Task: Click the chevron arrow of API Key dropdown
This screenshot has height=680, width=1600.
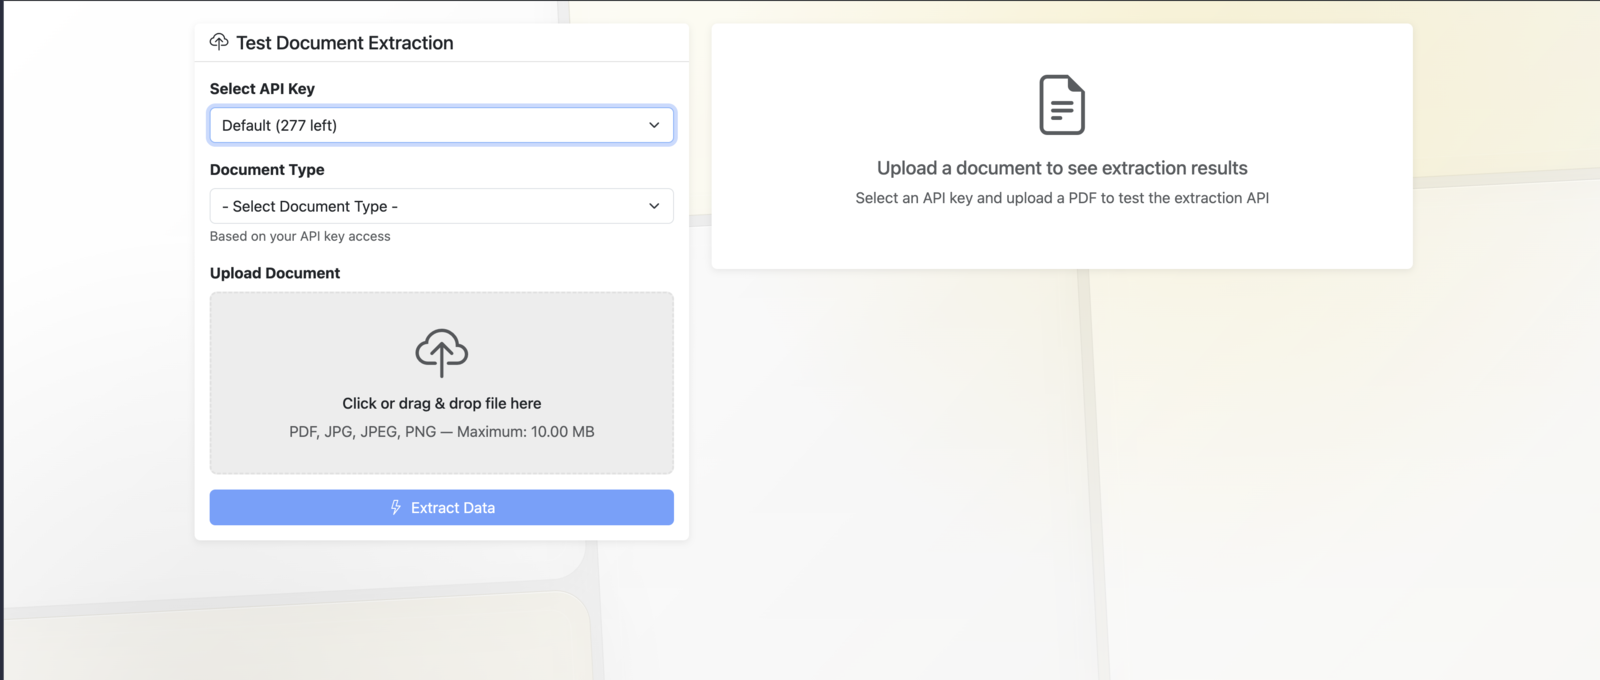Action: click(x=654, y=125)
